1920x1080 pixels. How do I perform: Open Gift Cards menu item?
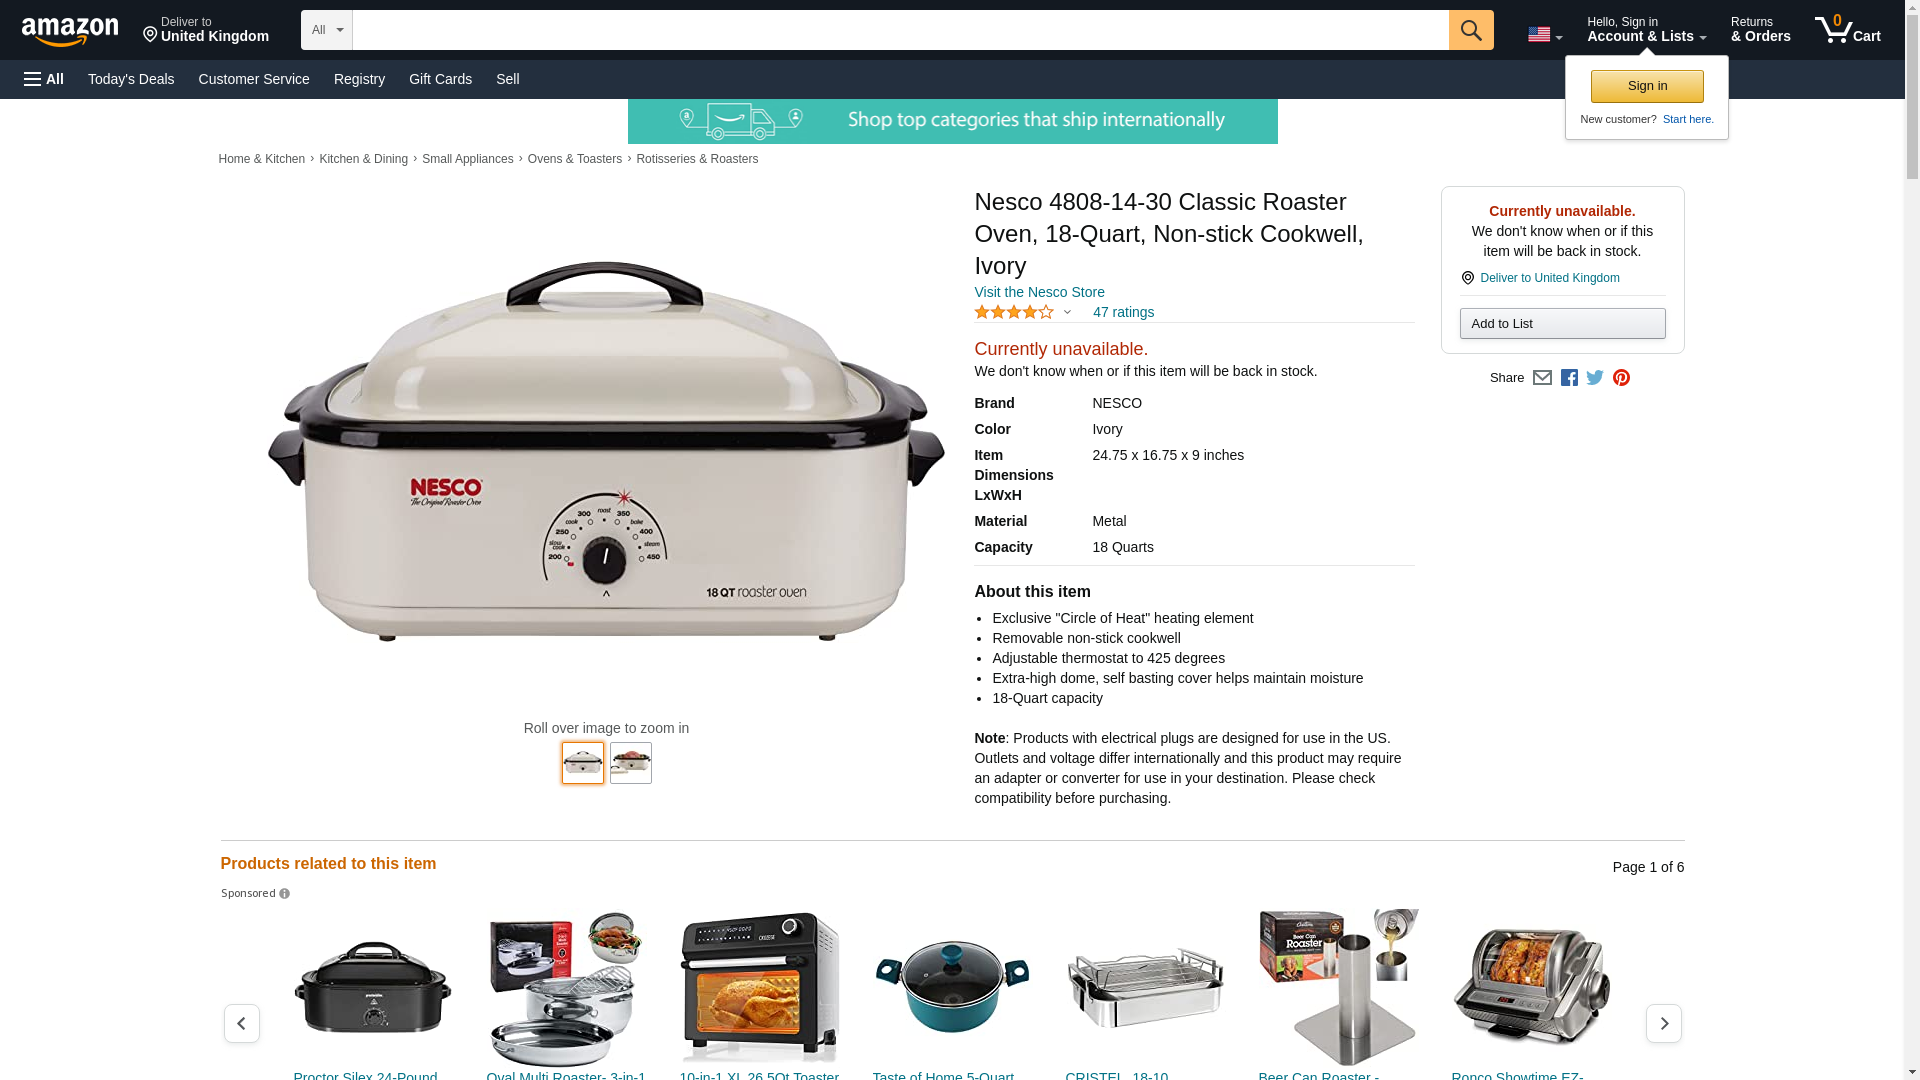[x=440, y=79]
